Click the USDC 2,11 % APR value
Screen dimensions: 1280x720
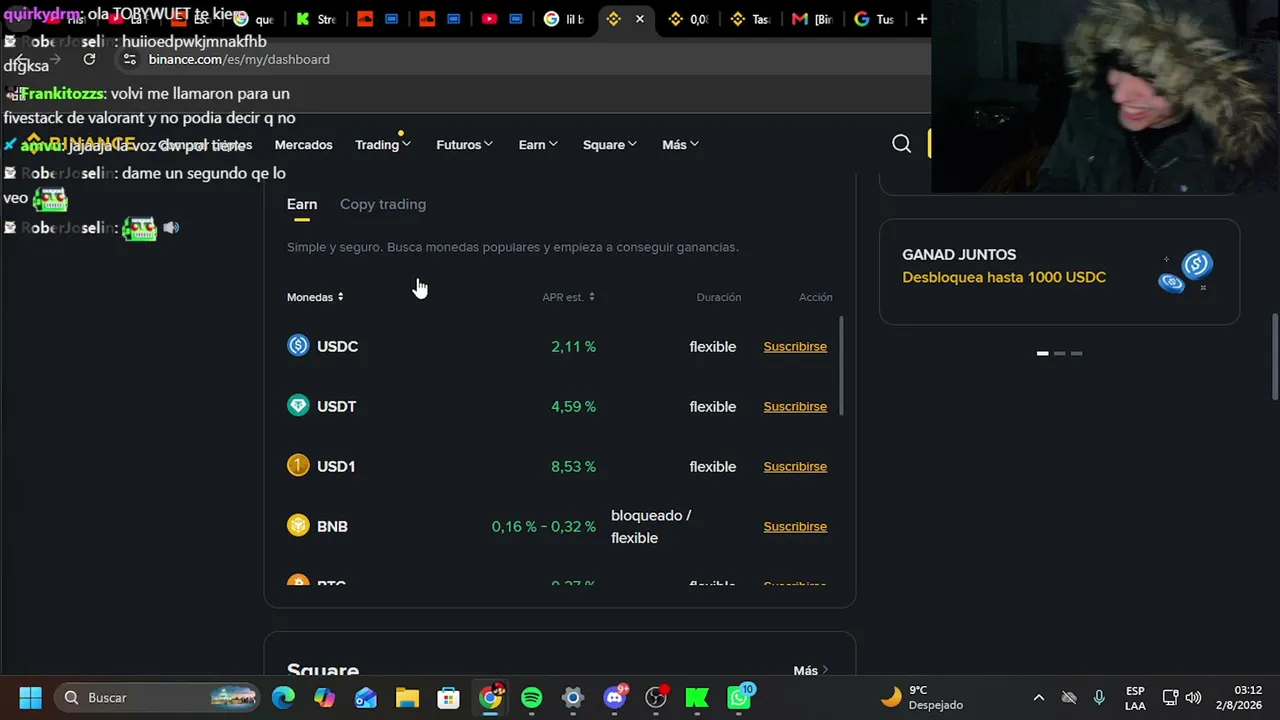pos(573,346)
